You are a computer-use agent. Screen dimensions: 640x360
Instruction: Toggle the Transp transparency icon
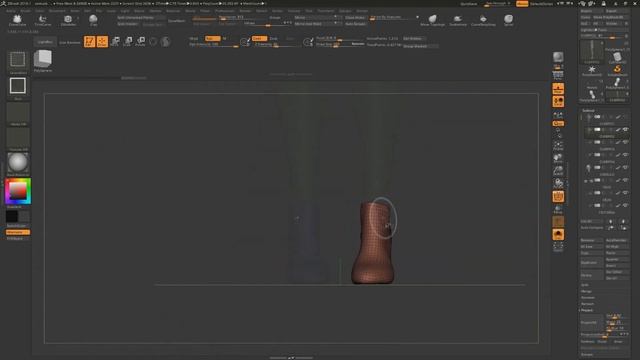tap(558, 209)
